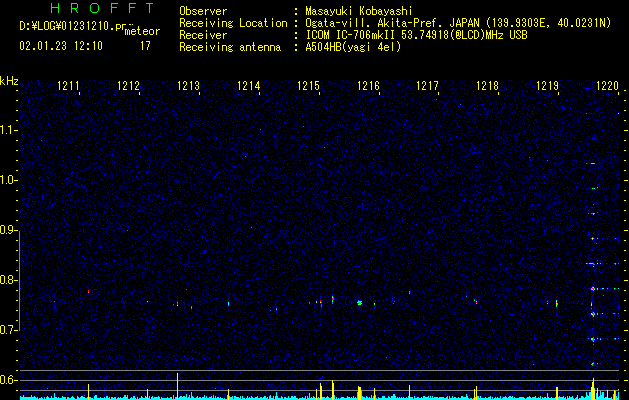Click the 1219 time axis label
Screen dimensions: 629x400
pyautogui.click(x=548, y=86)
